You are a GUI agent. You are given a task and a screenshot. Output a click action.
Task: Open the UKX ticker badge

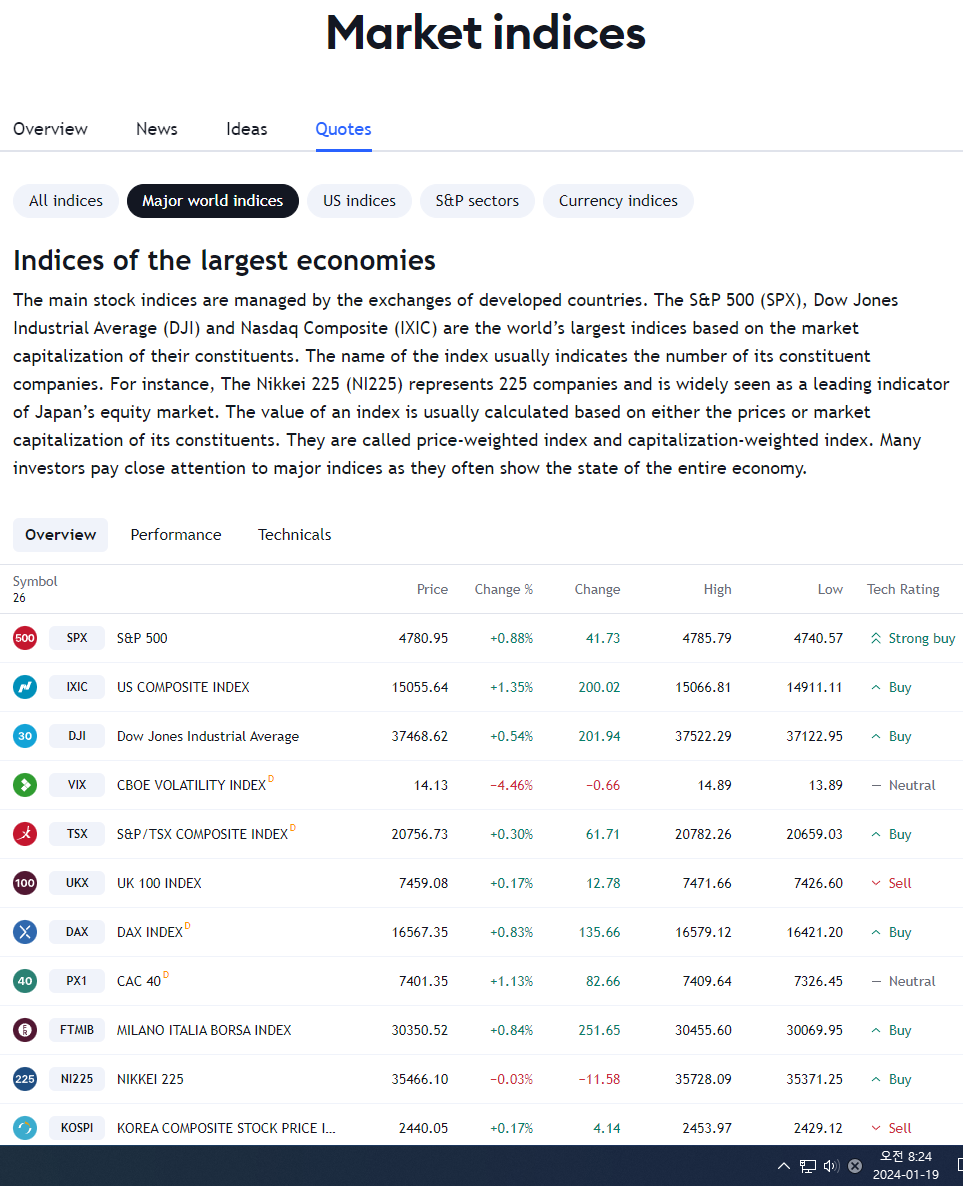point(77,883)
